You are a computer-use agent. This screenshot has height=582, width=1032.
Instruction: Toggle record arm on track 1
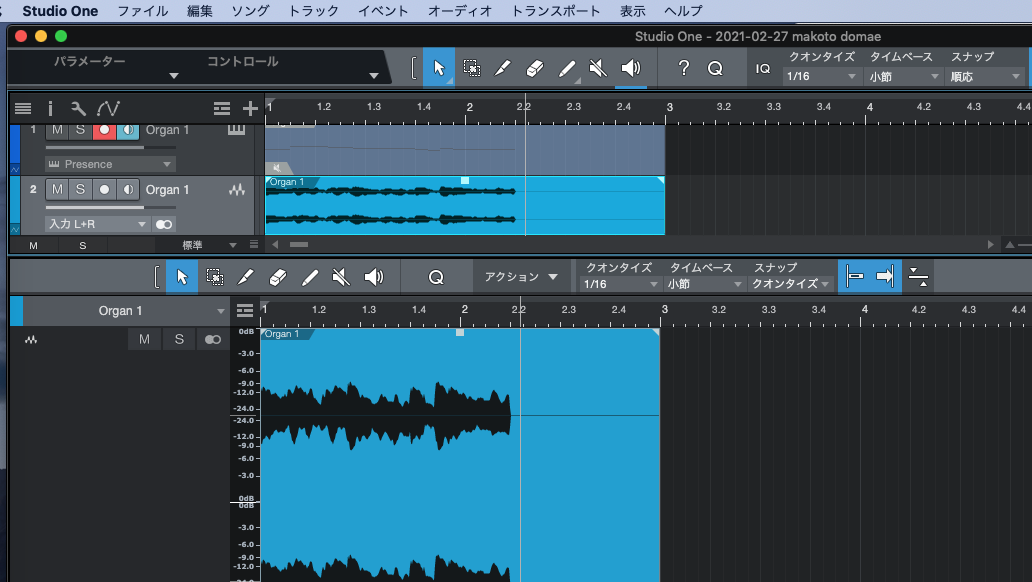104,130
